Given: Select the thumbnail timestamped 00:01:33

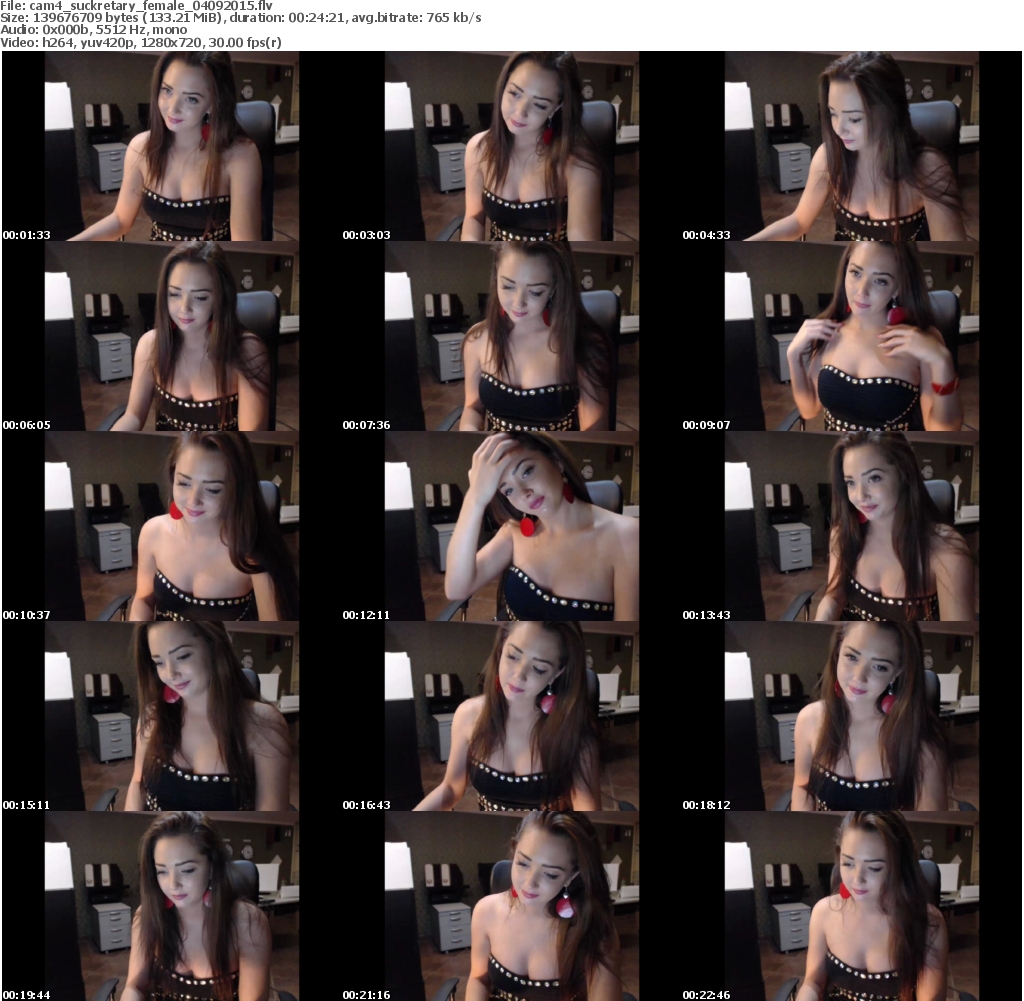Looking at the screenshot, I should point(171,147).
